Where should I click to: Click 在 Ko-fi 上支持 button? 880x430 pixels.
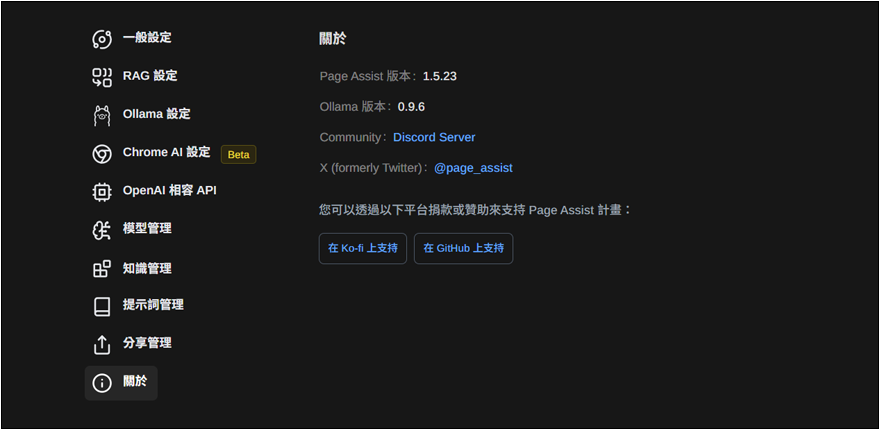[363, 249]
